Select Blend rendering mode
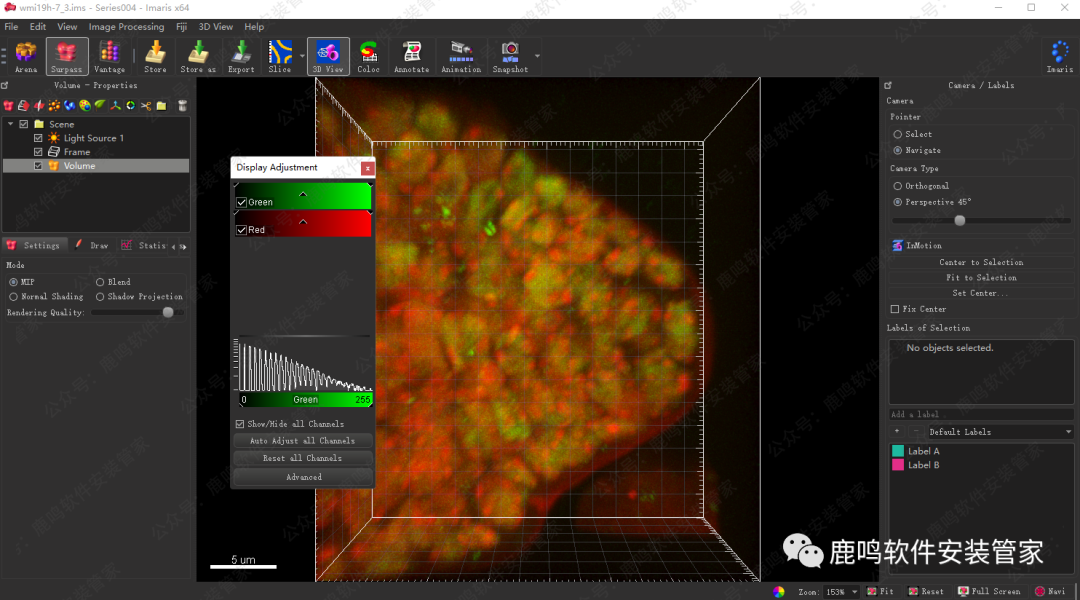1080x600 pixels. (x=100, y=282)
